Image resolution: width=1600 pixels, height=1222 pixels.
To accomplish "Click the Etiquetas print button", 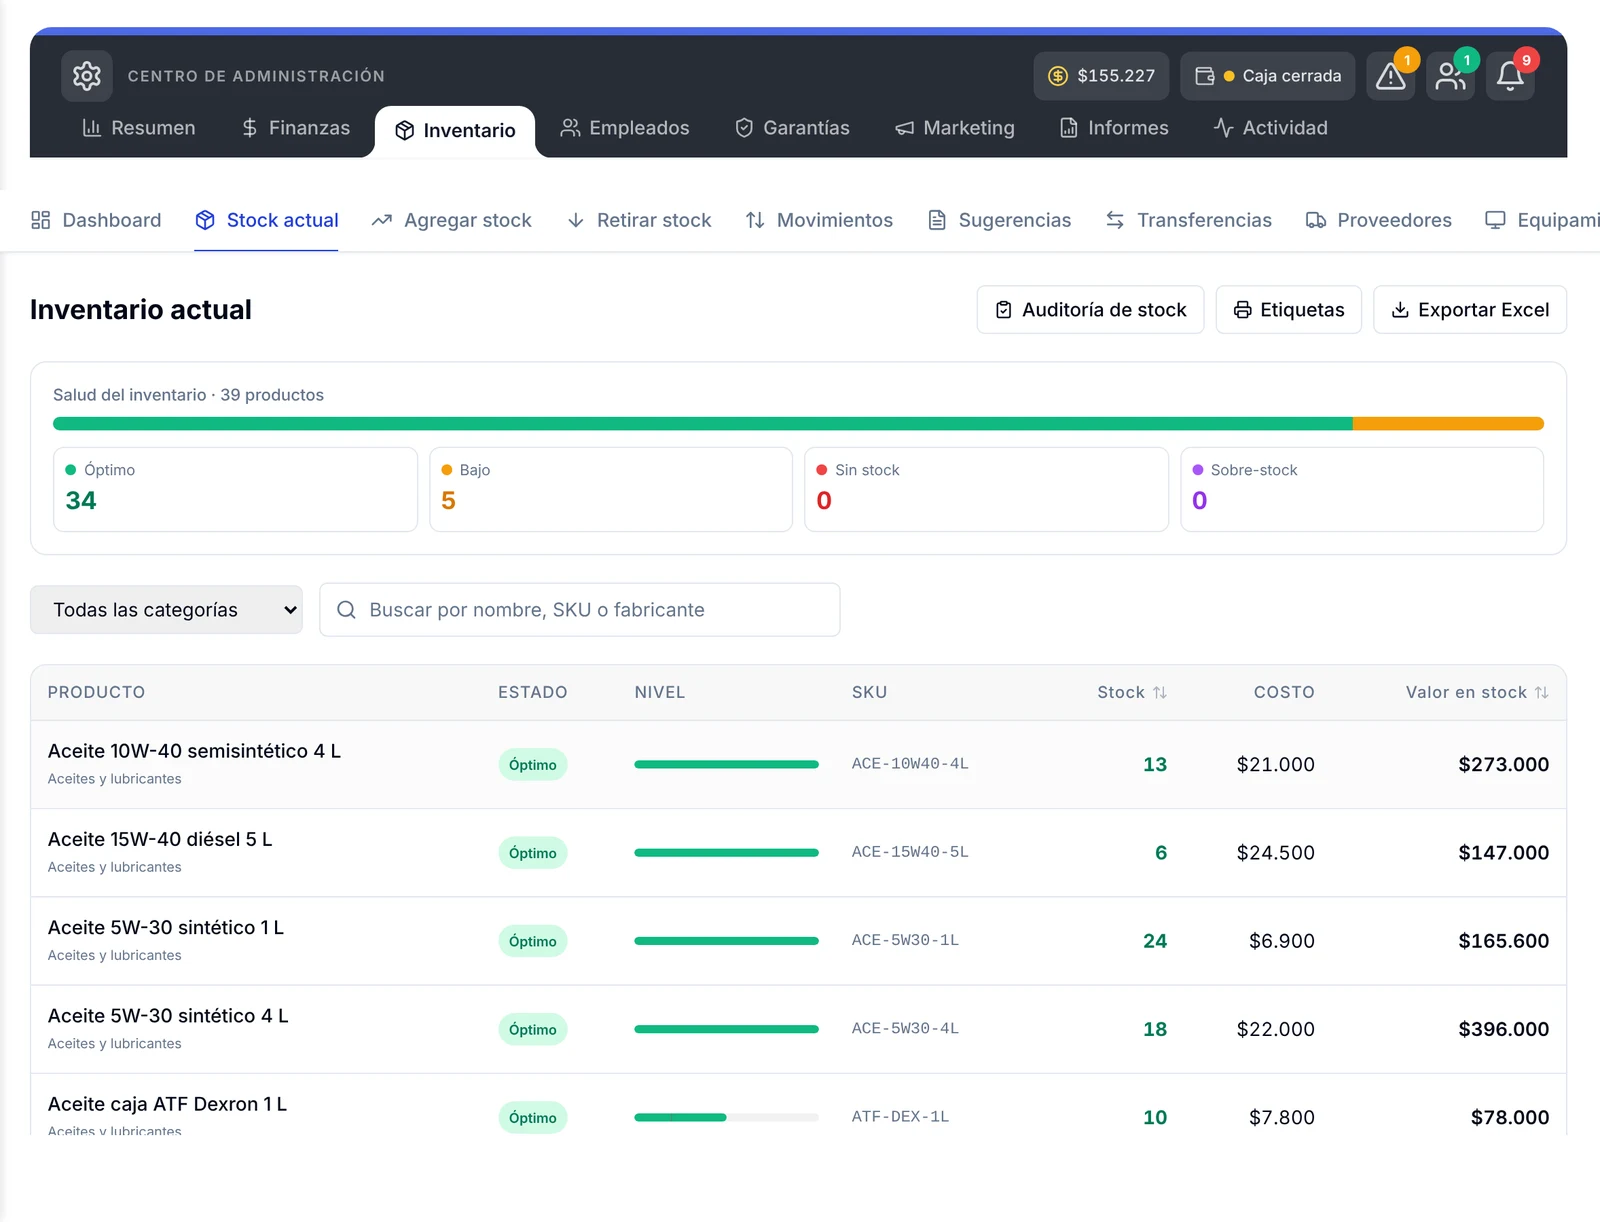I will [x=1289, y=310].
